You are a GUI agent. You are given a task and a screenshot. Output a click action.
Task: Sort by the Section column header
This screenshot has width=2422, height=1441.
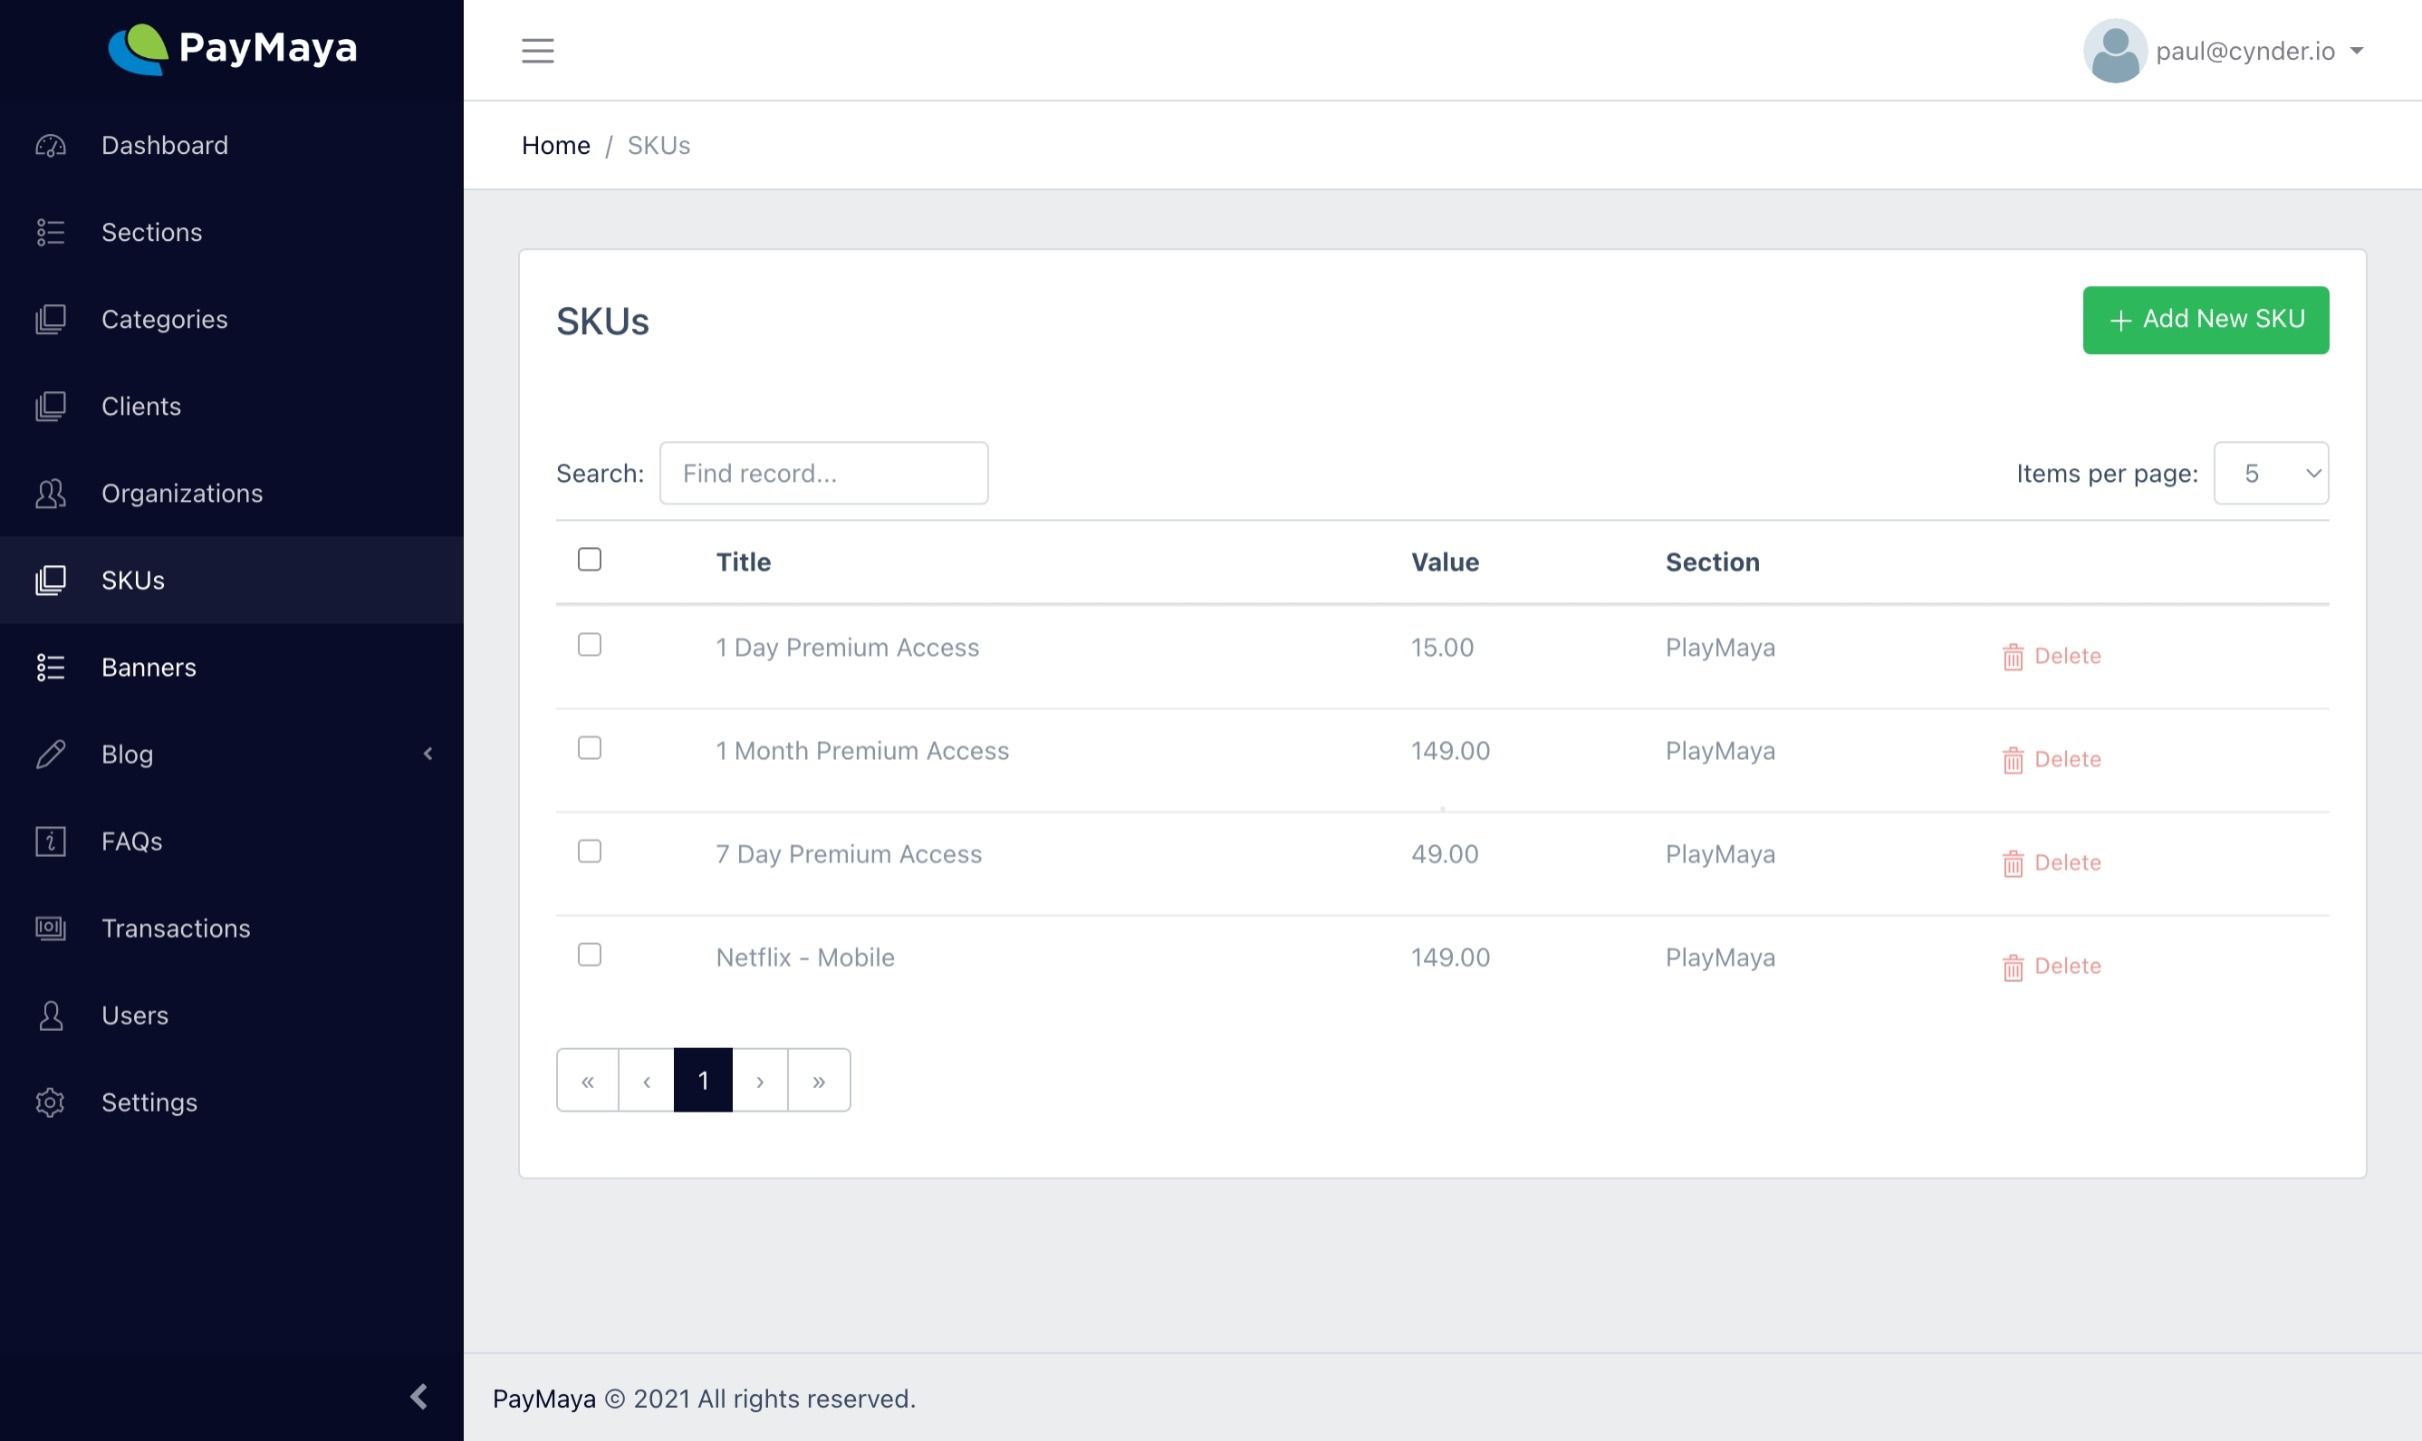tap(1713, 562)
